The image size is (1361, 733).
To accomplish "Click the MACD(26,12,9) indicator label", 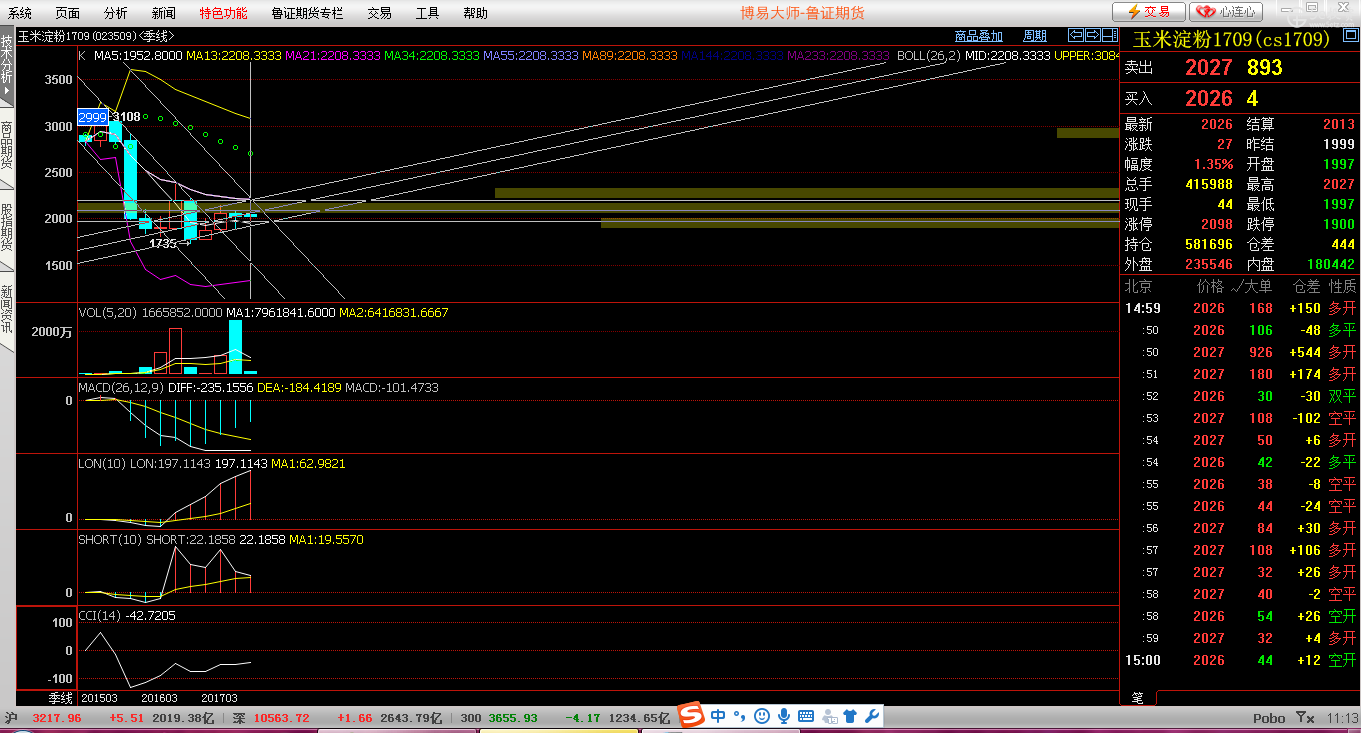I will (123, 387).
